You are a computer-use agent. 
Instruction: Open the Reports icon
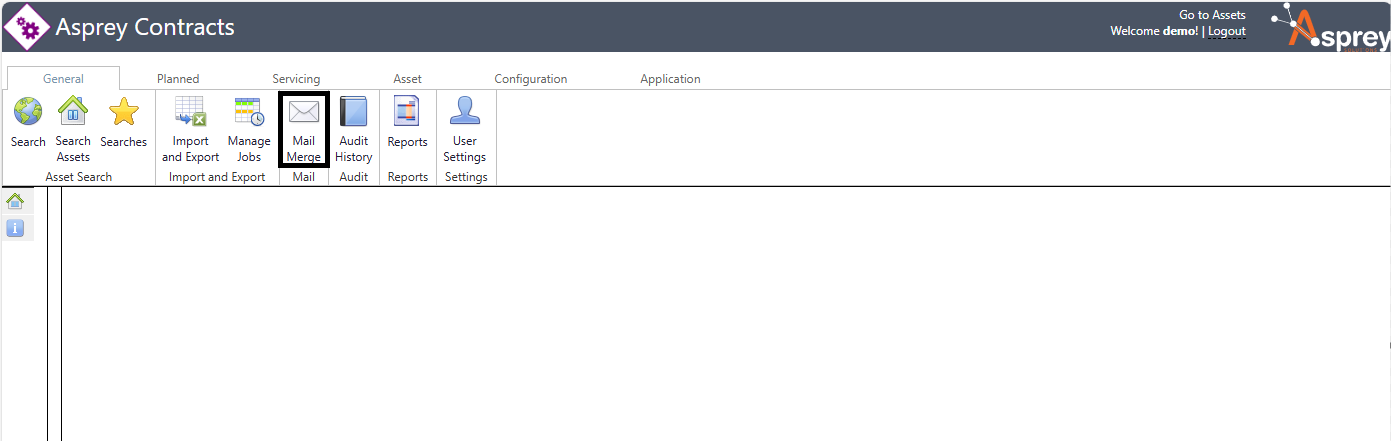407,112
